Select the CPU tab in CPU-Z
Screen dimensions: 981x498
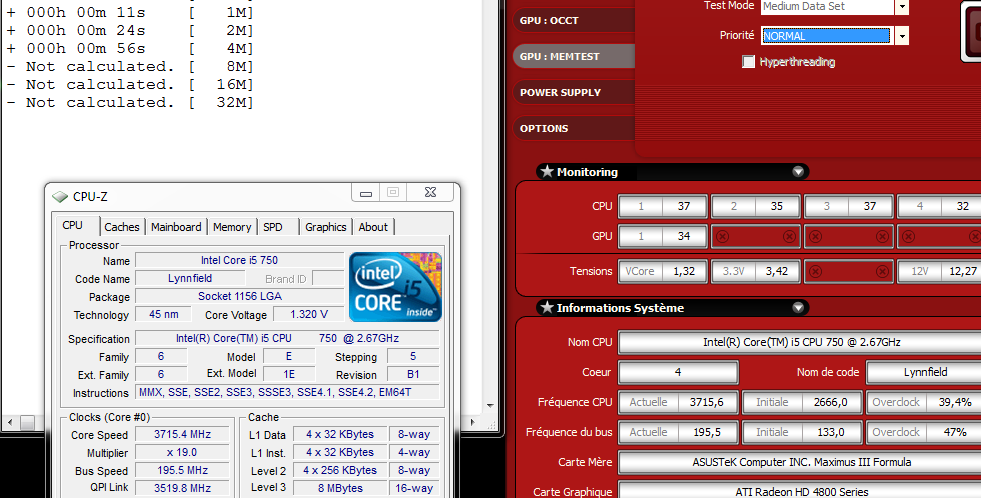[73, 225]
